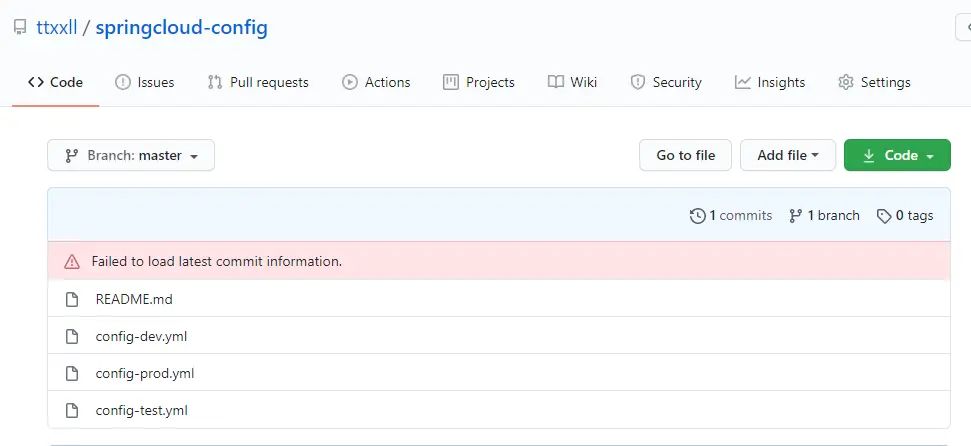Click the file icon next to README.md
Image resolution: width=971 pixels, height=446 pixels.
(72, 300)
